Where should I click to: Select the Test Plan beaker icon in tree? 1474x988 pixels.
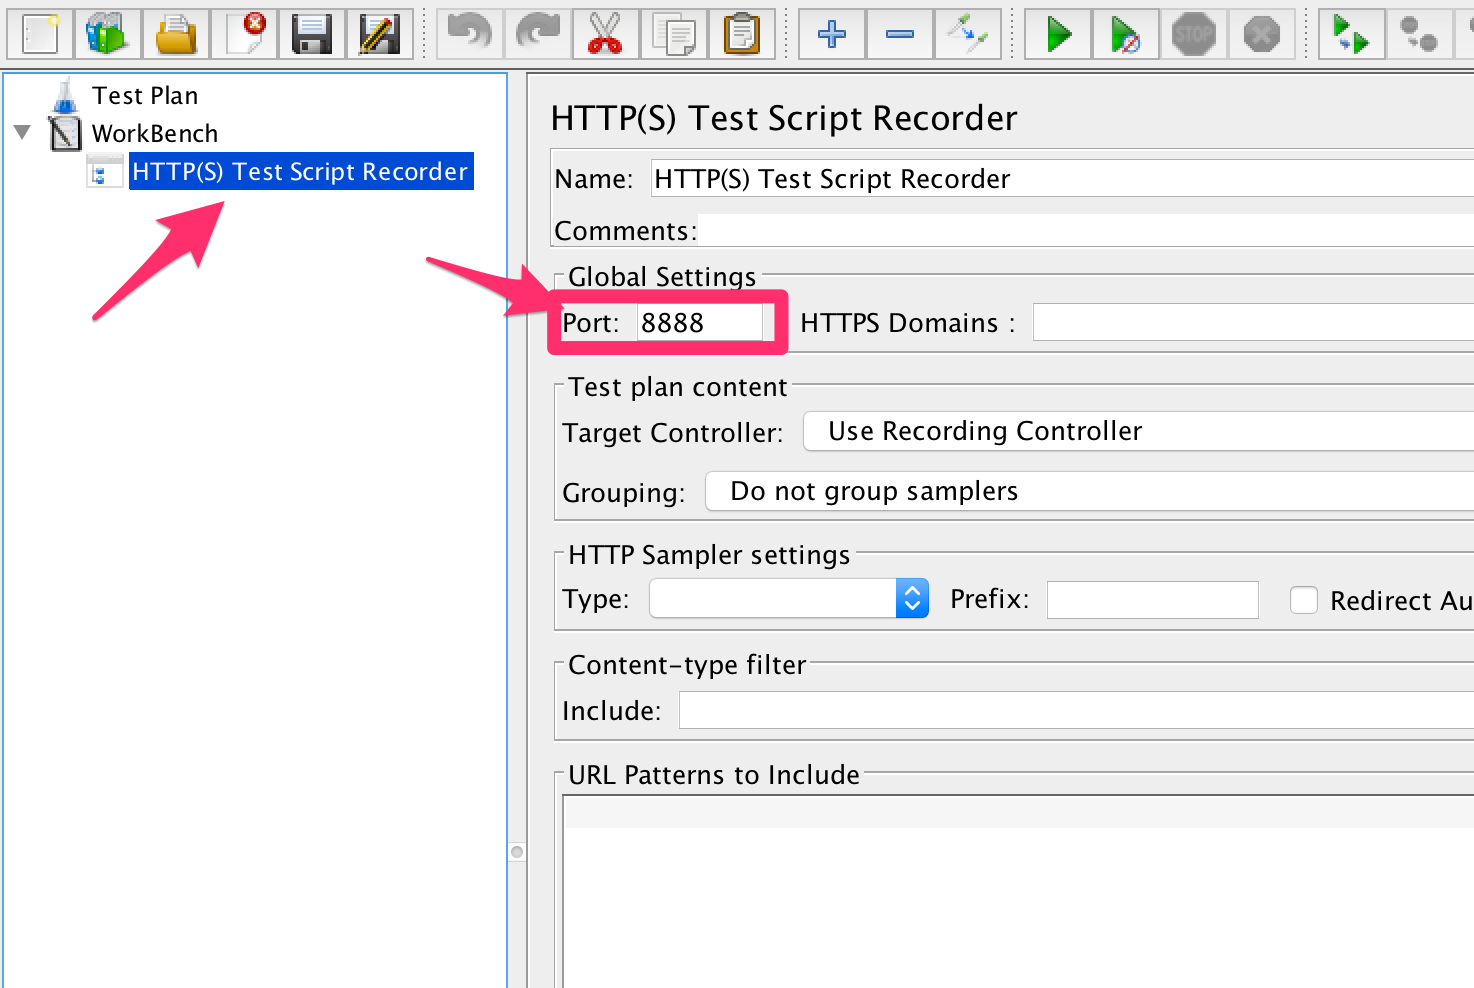point(65,95)
